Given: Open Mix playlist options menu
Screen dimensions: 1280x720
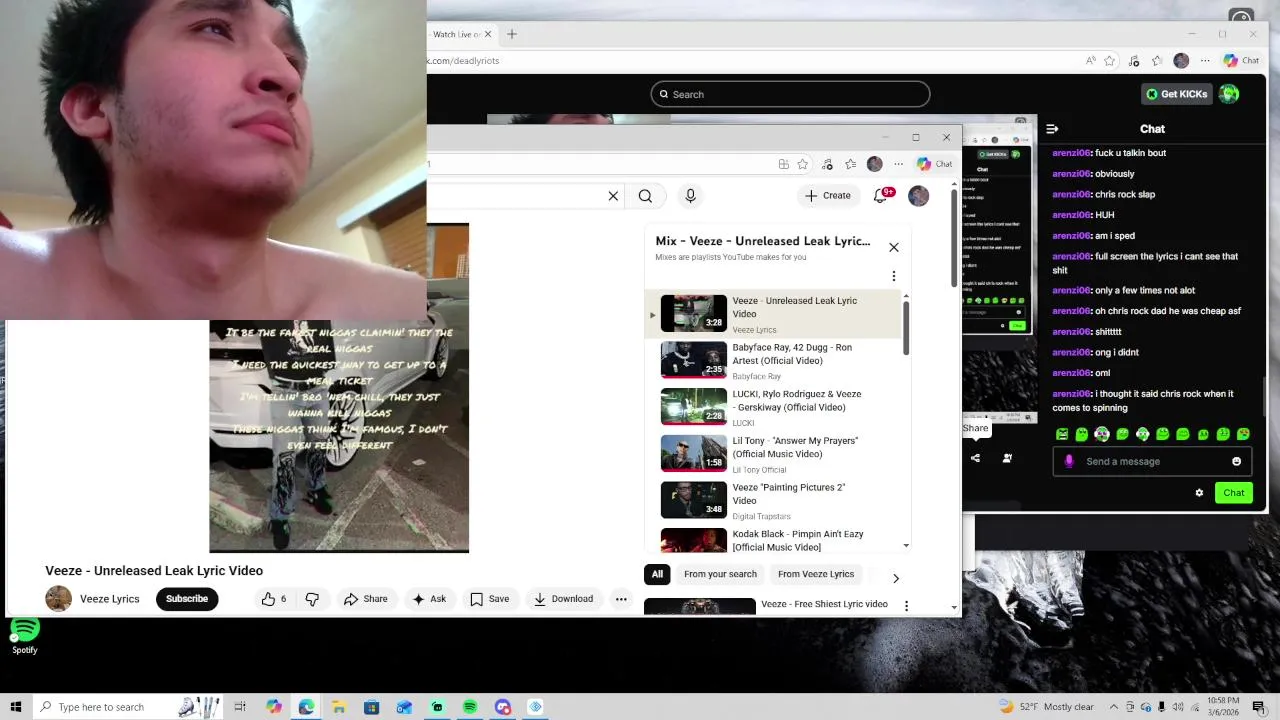Looking at the screenshot, I should pyautogui.click(x=894, y=276).
